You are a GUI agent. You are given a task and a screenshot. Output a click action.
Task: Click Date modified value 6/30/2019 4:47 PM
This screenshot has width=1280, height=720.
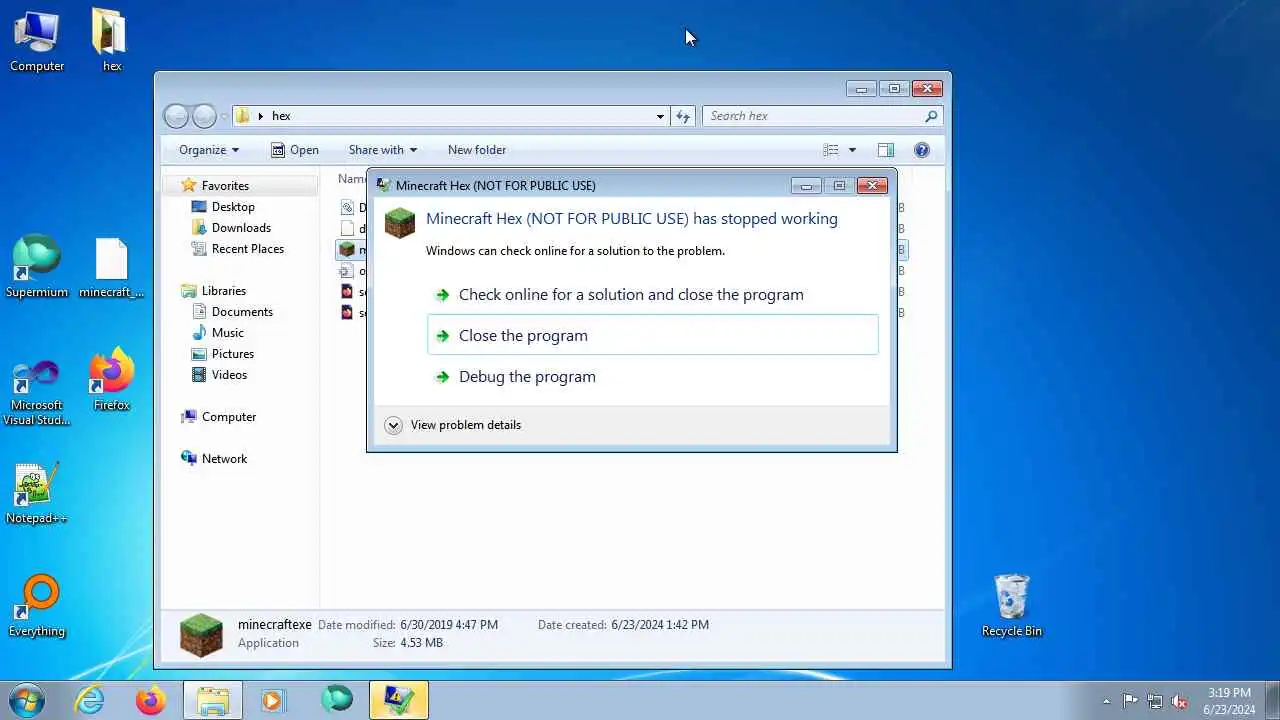449,624
